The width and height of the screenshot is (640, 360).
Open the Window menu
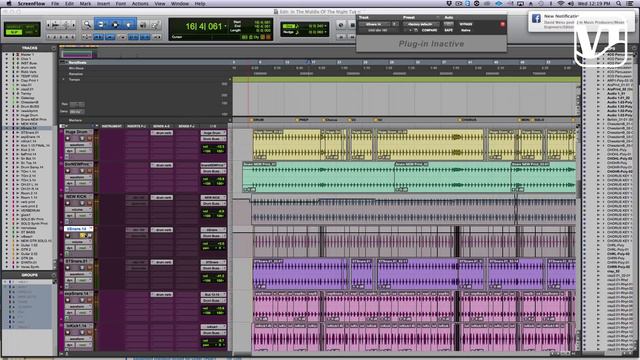[180, 3]
